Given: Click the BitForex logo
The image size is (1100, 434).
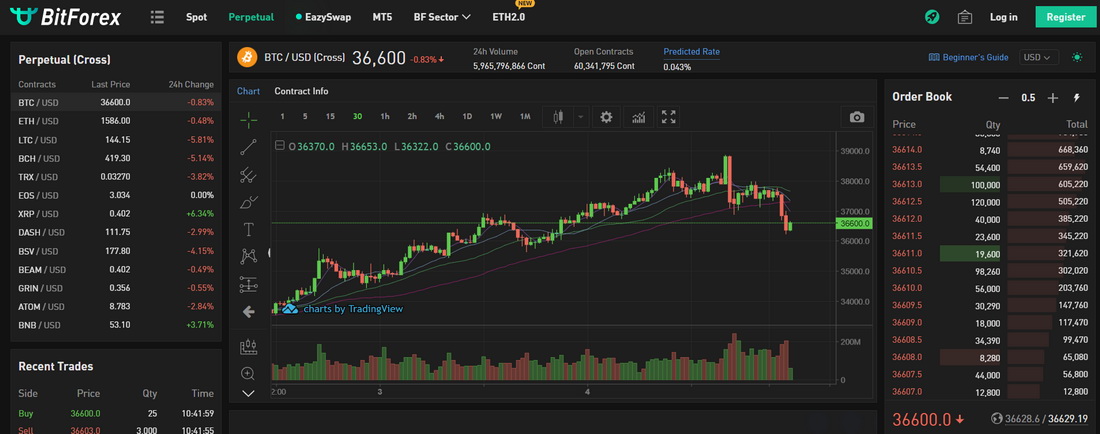Looking at the screenshot, I should click(65, 17).
